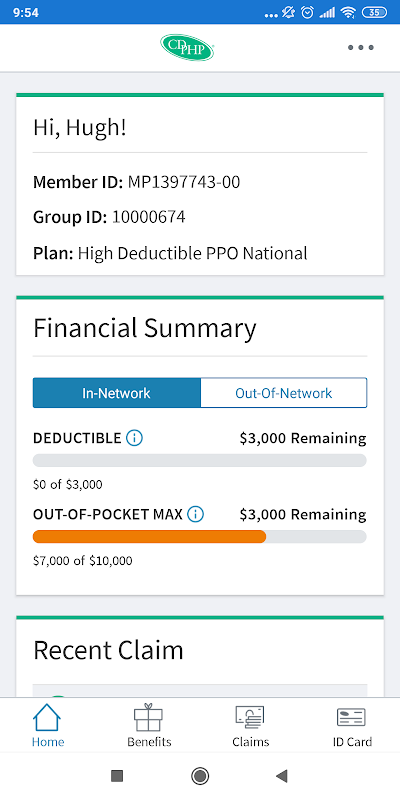The width and height of the screenshot is (400, 800).
Task: Tap the Recent Claim card heading
Action: click(108, 651)
